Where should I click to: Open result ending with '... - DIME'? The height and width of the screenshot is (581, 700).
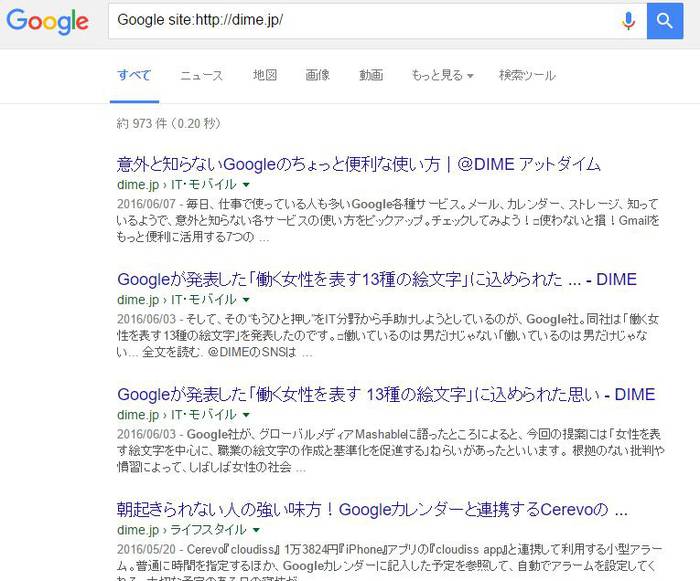click(x=377, y=280)
